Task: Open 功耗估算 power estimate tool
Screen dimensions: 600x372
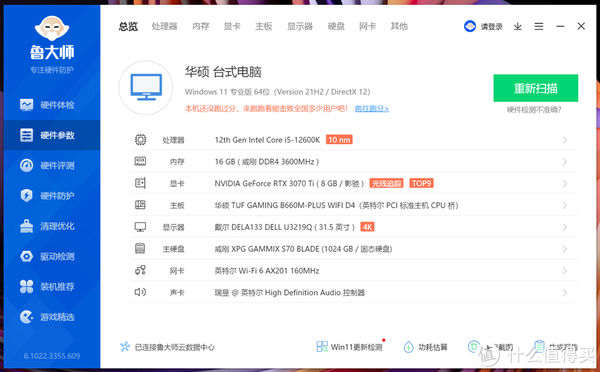Action: [x=426, y=347]
